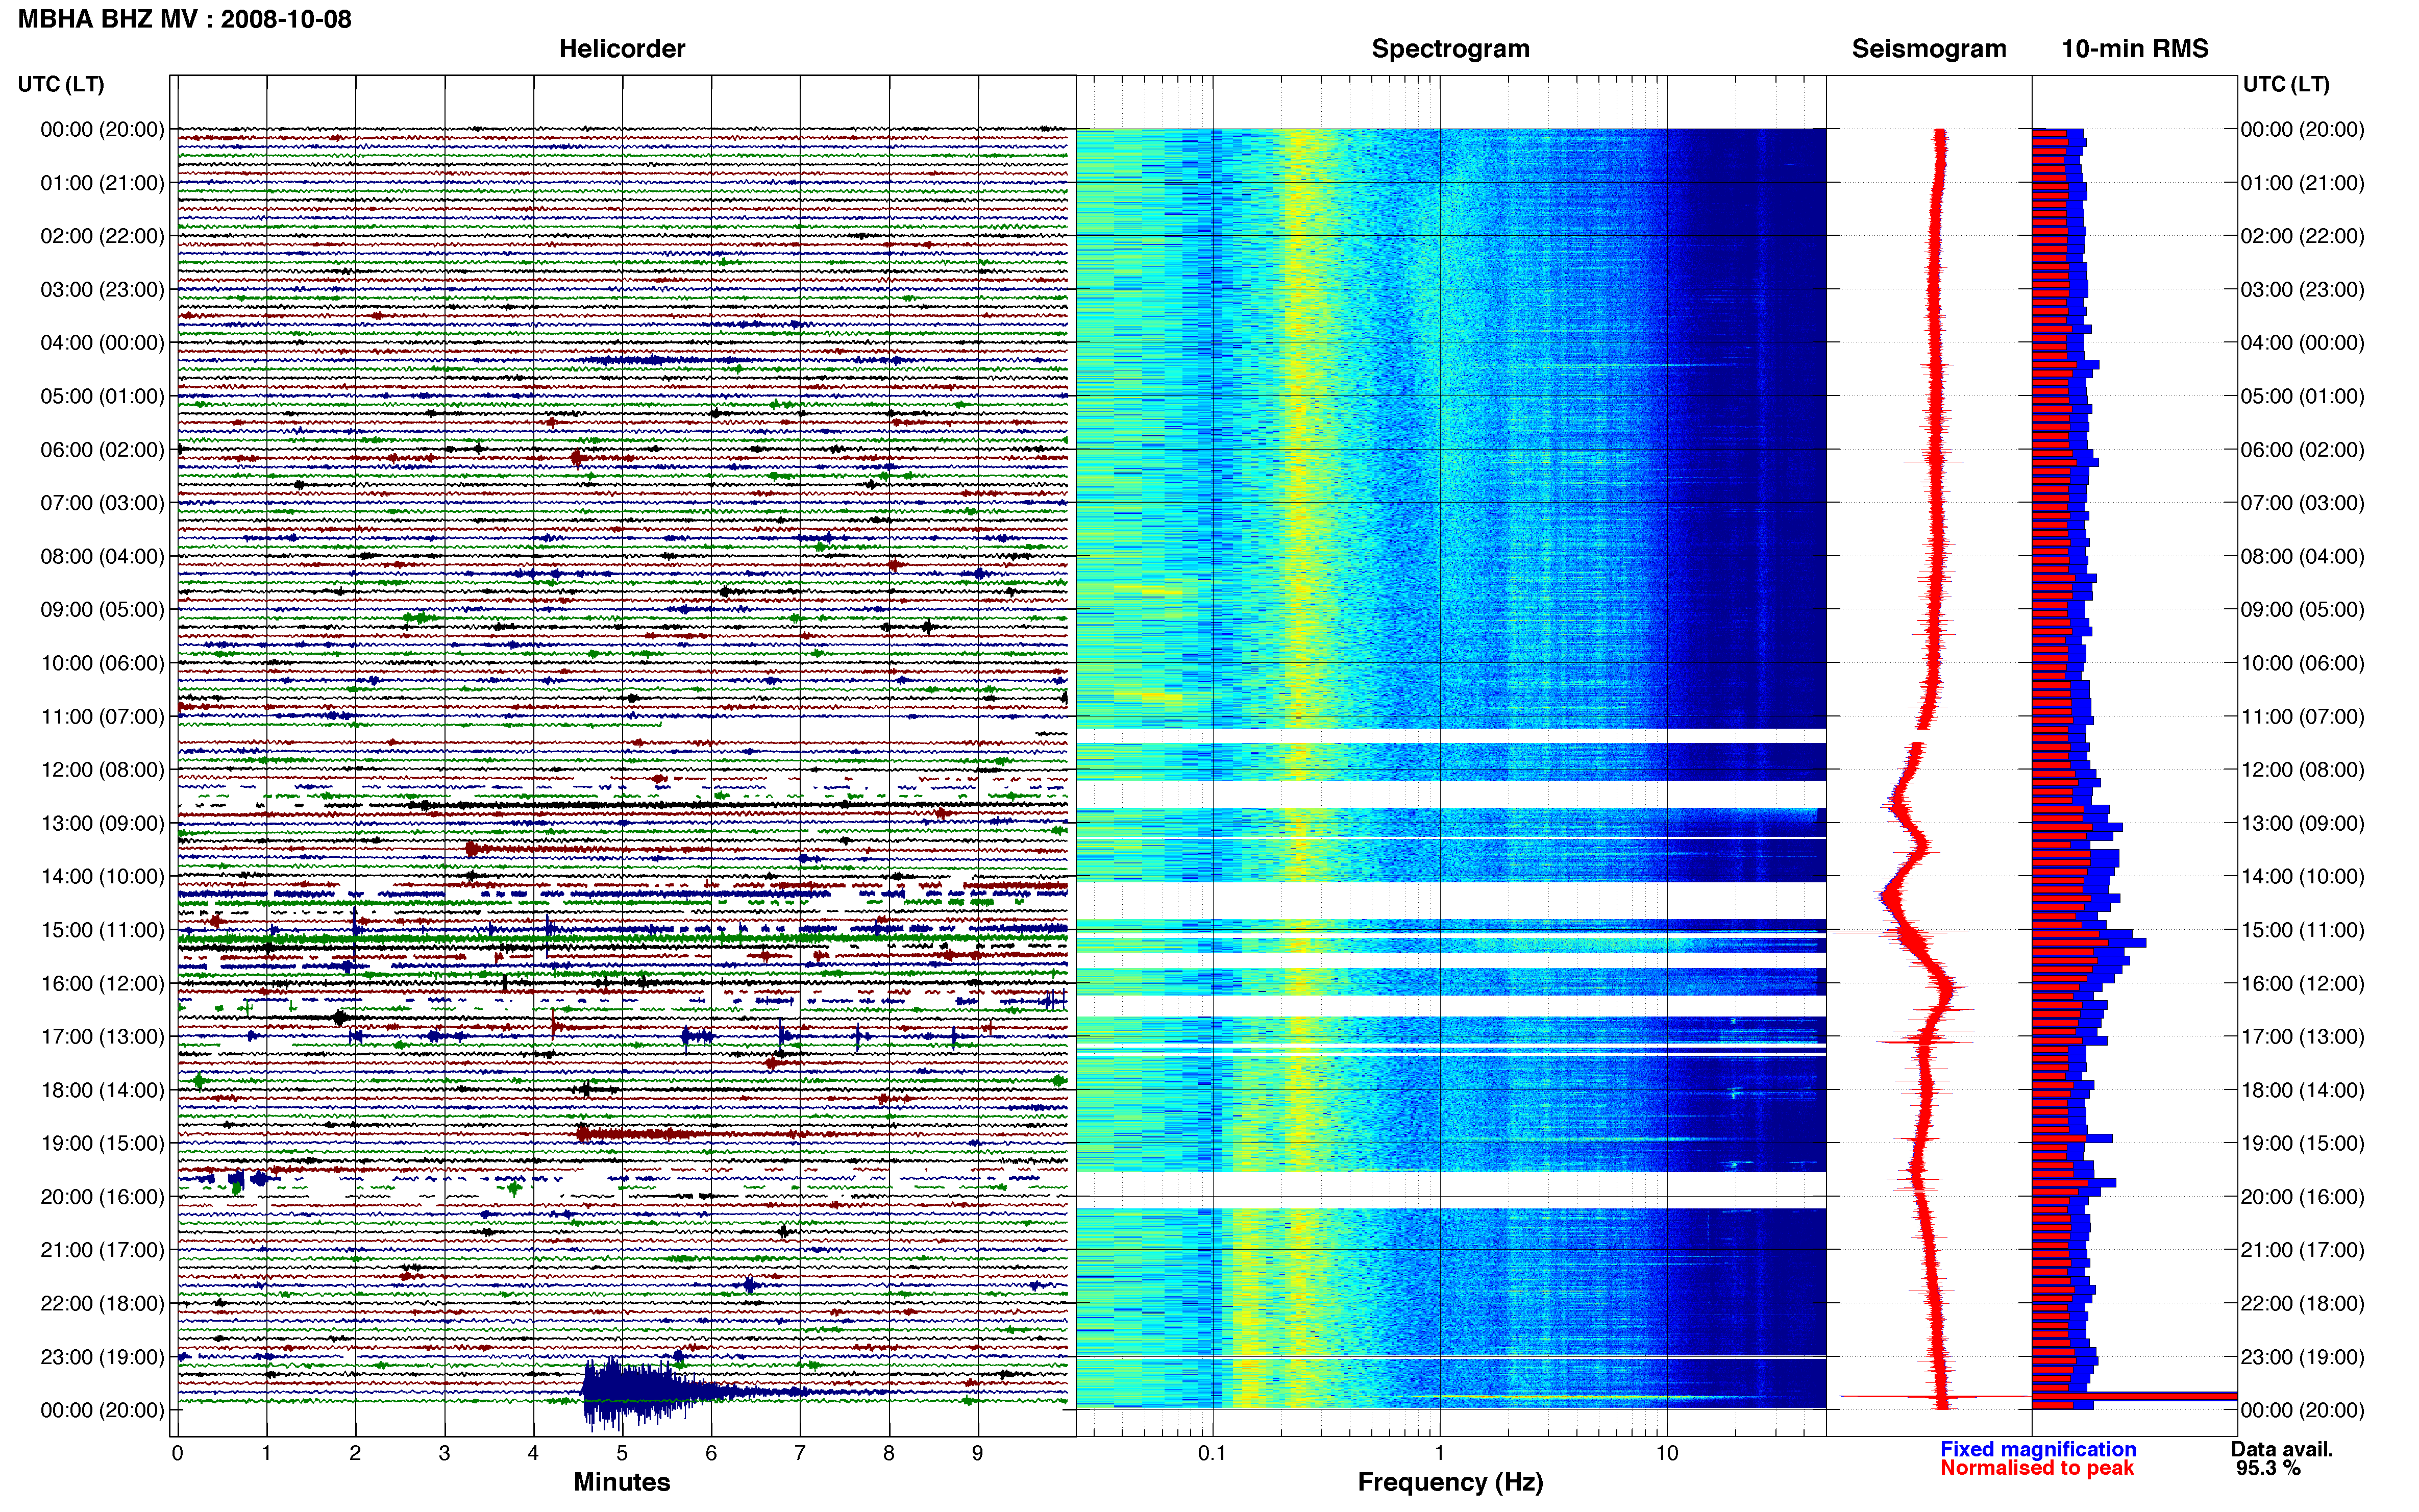Viewport: 2419px width, 1512px height.
Task: Click "22:00 (18:00)" on the left time axis
Action: click(102, 1304)
